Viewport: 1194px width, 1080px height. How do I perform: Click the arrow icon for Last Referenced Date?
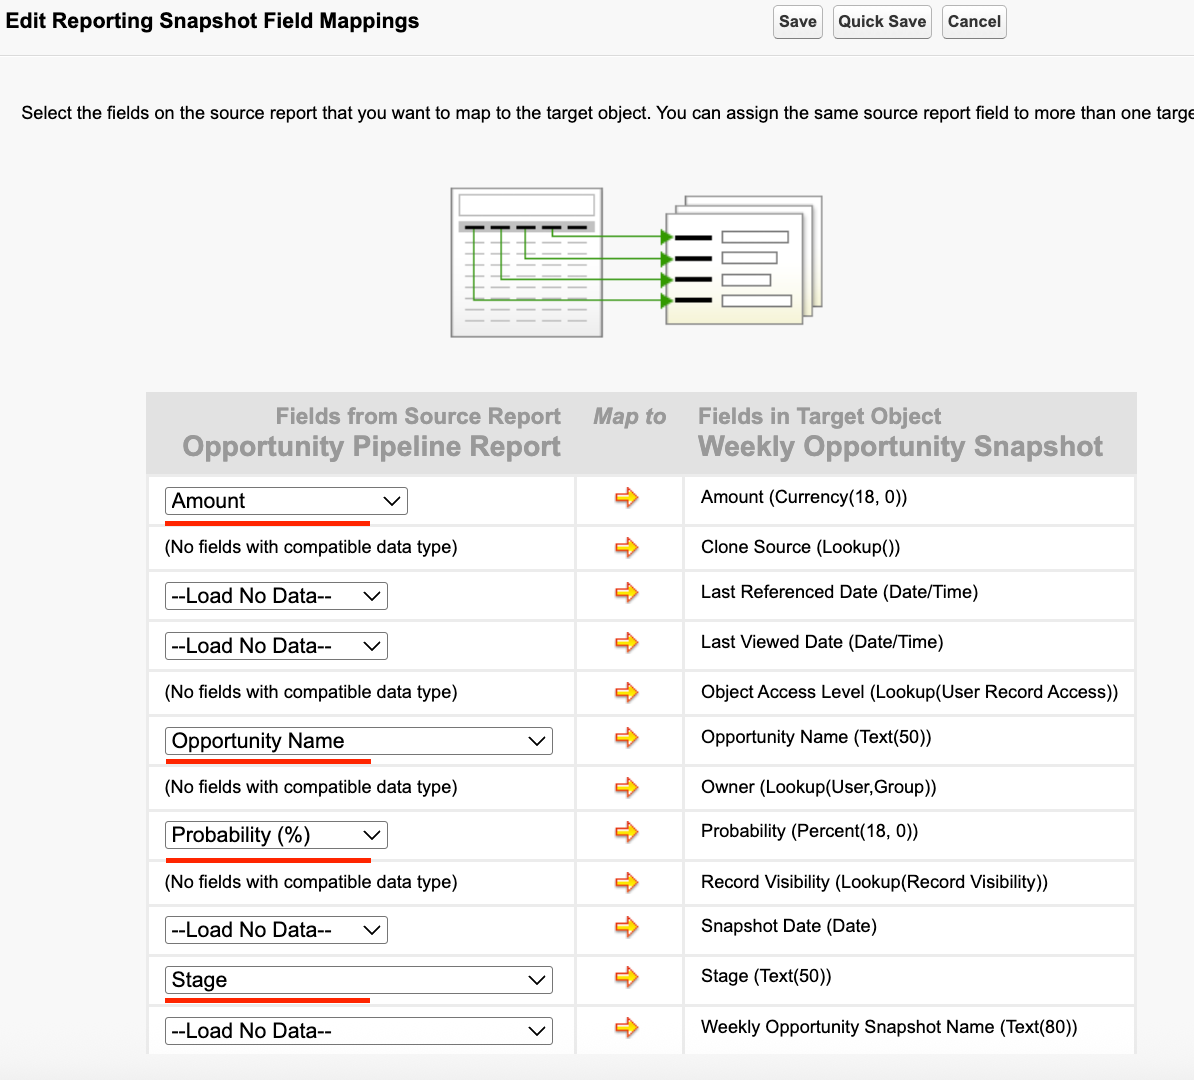click(626, 593)
